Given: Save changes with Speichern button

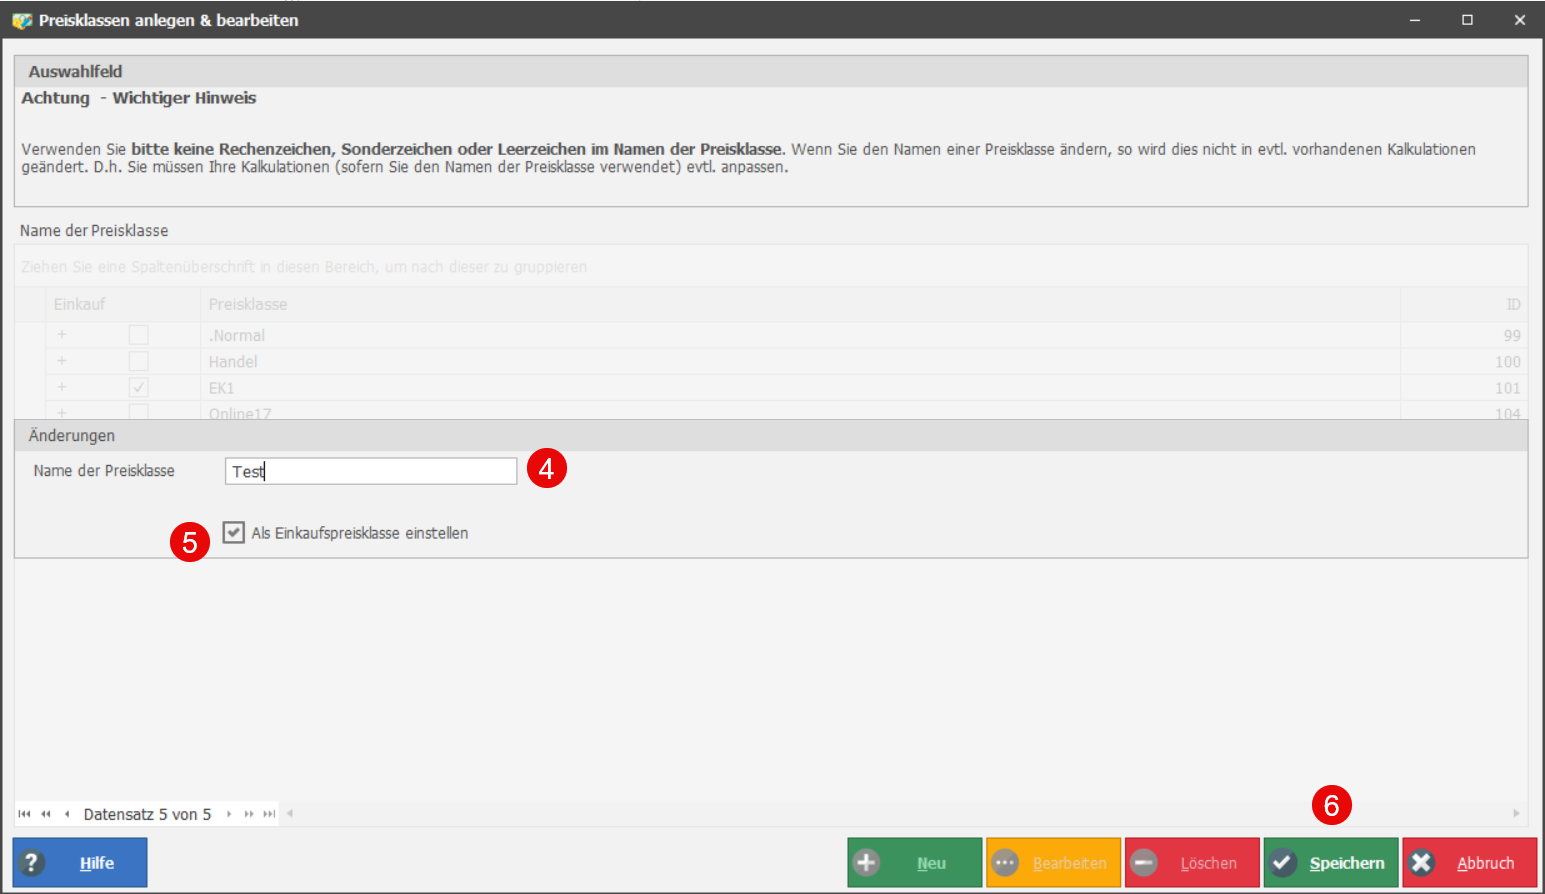Looking at the screenshot, I should 1331,862.
